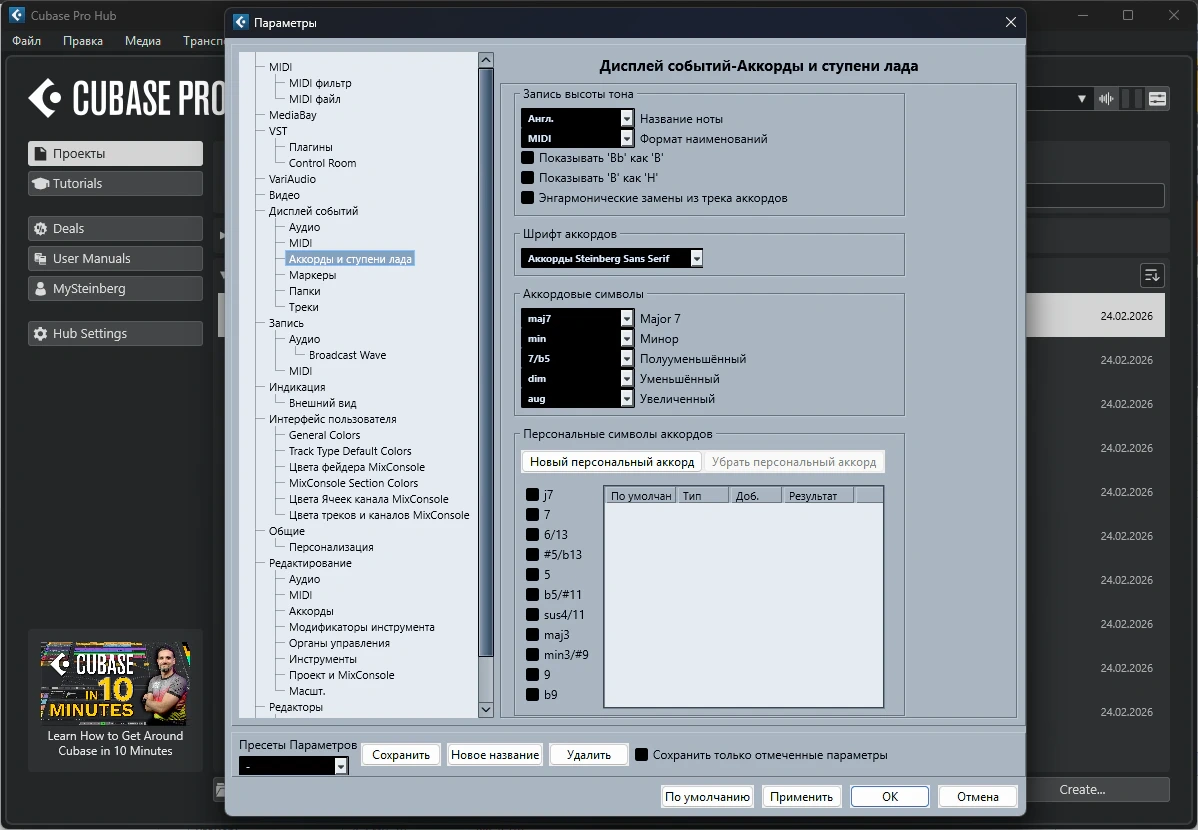Click the sort order icon above project list
Image resolution: width=1198 pixels, height=830 pixels.
pos(1152,275)
